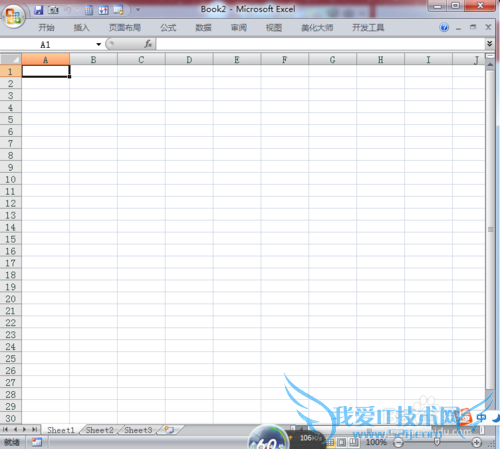Open the round Office Button menu
The width and height of the screenshot is (500, 449).
13,16
